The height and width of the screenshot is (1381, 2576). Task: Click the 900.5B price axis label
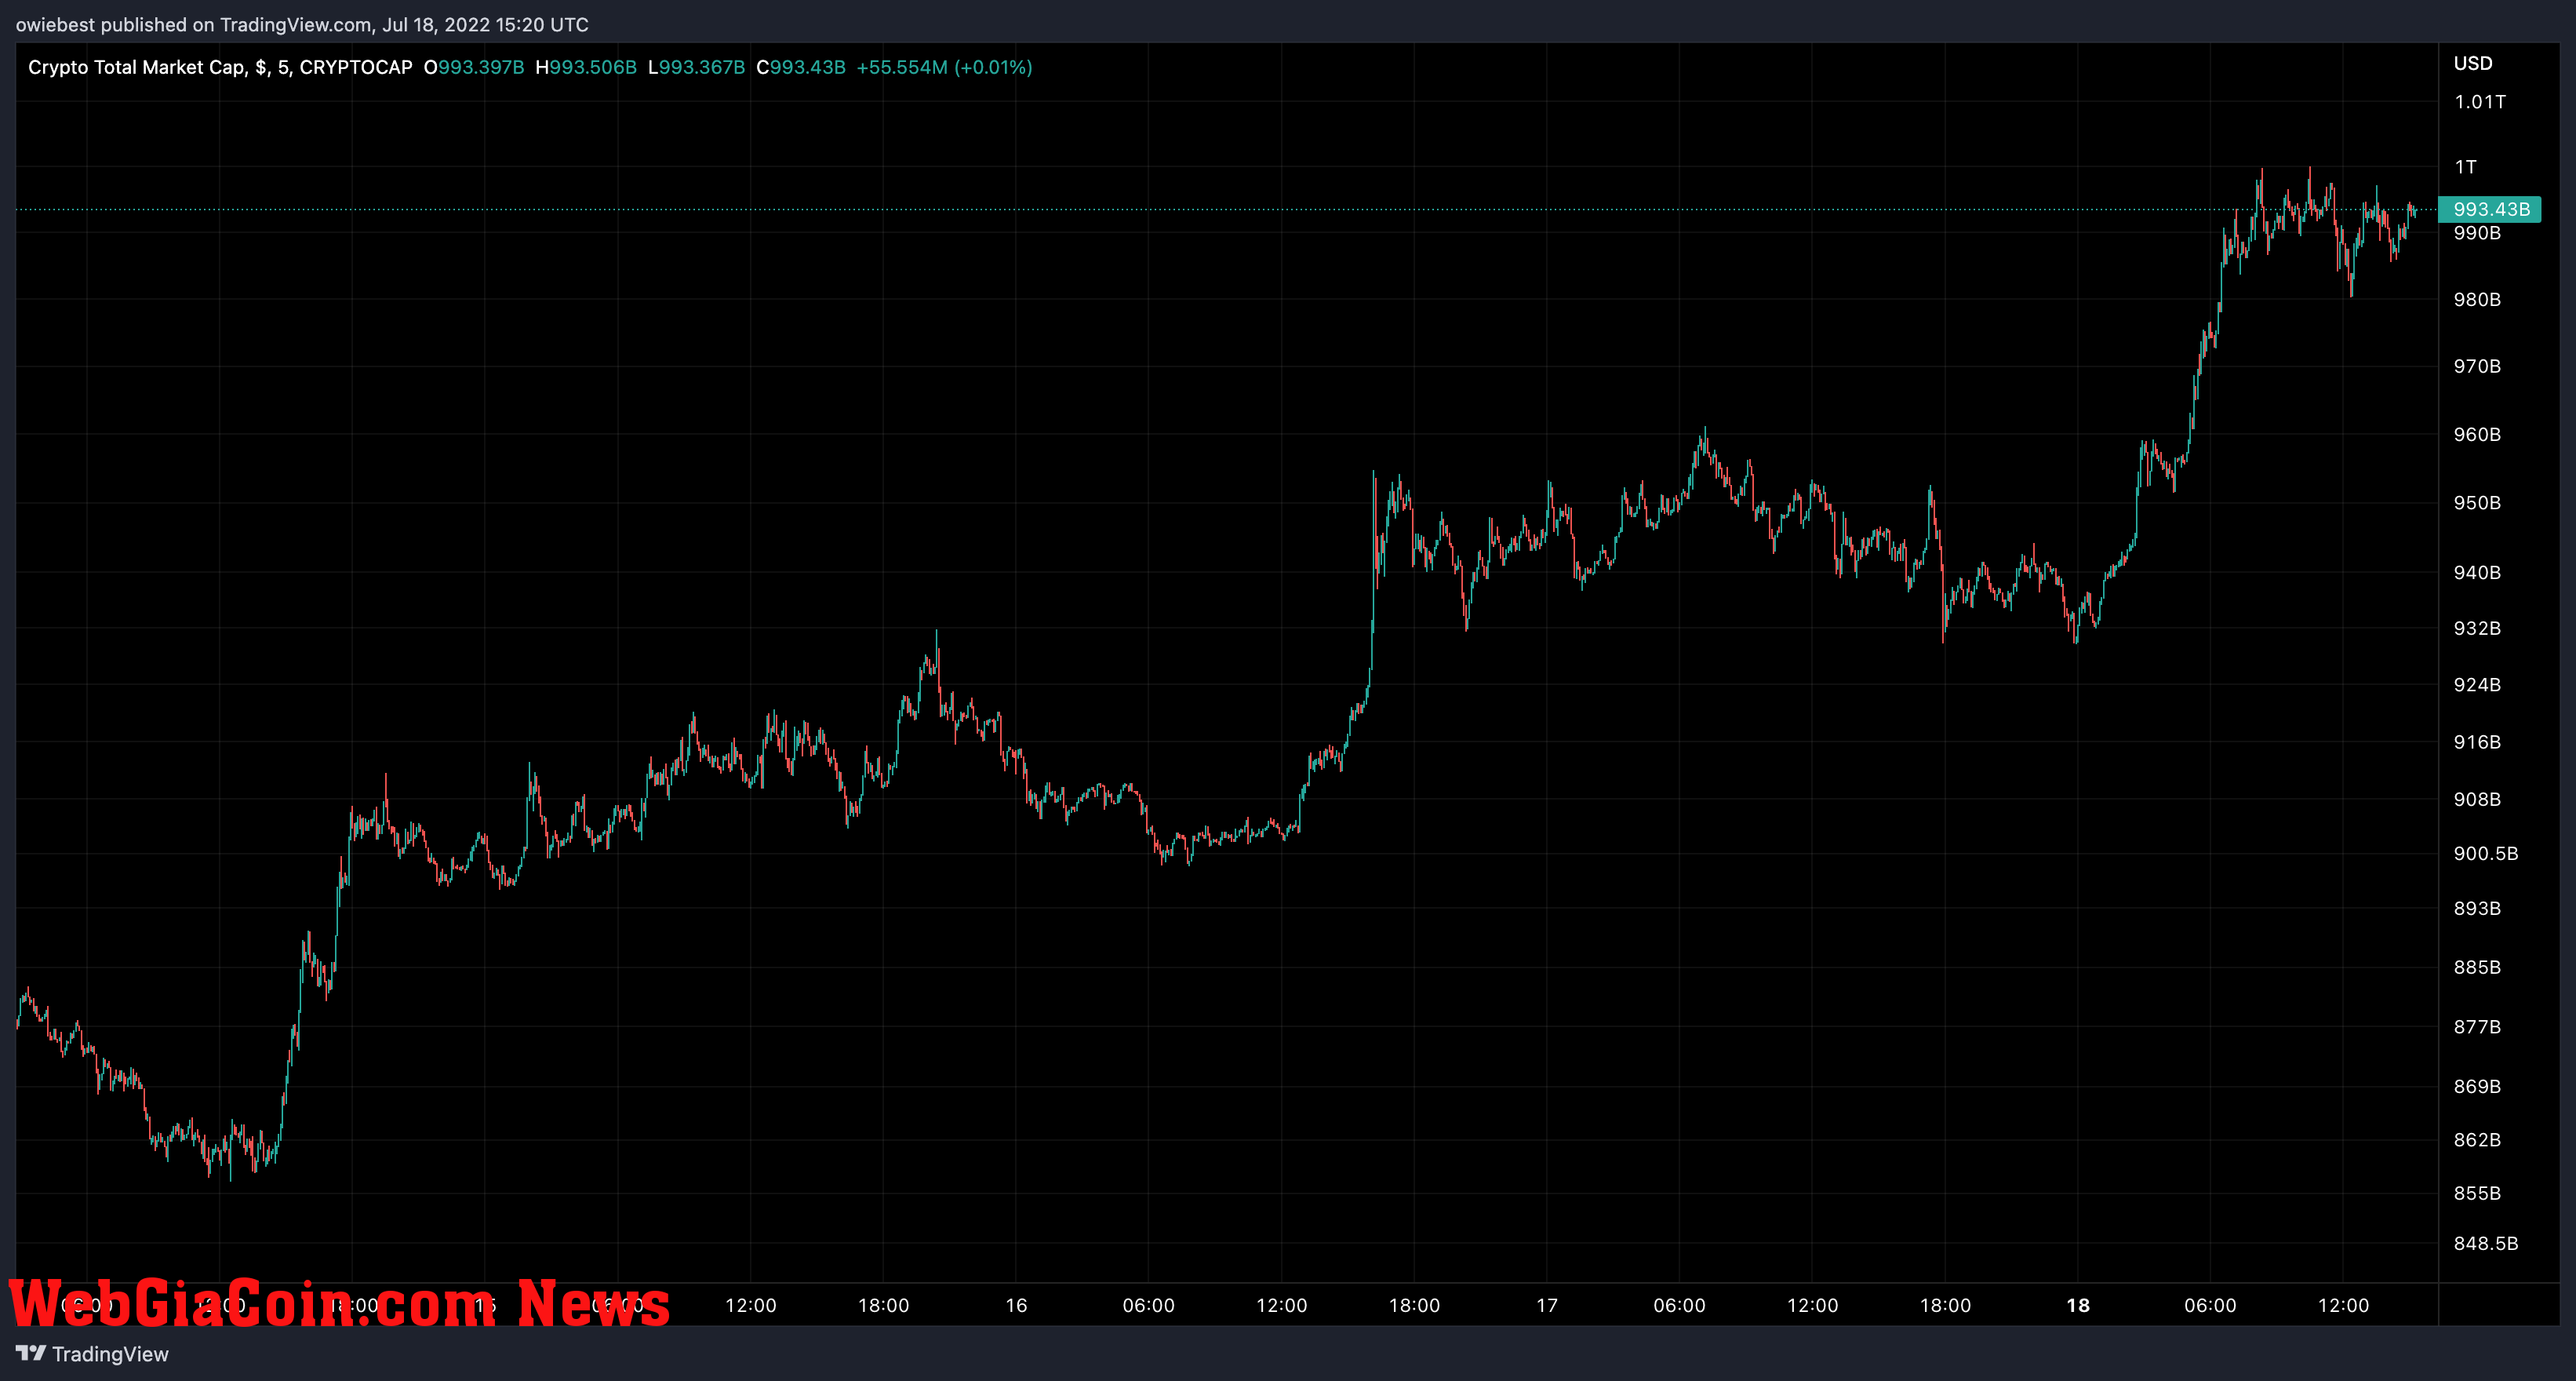tap(2486, 853)
